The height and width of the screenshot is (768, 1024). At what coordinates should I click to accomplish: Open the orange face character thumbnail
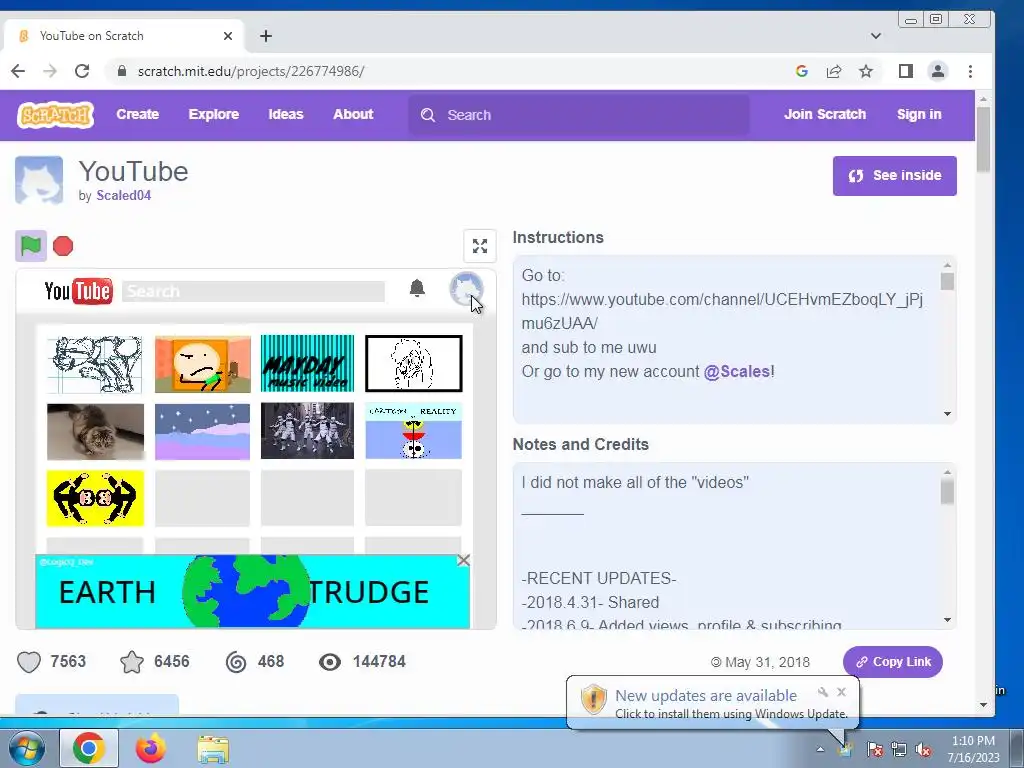(x=202, y=364)
